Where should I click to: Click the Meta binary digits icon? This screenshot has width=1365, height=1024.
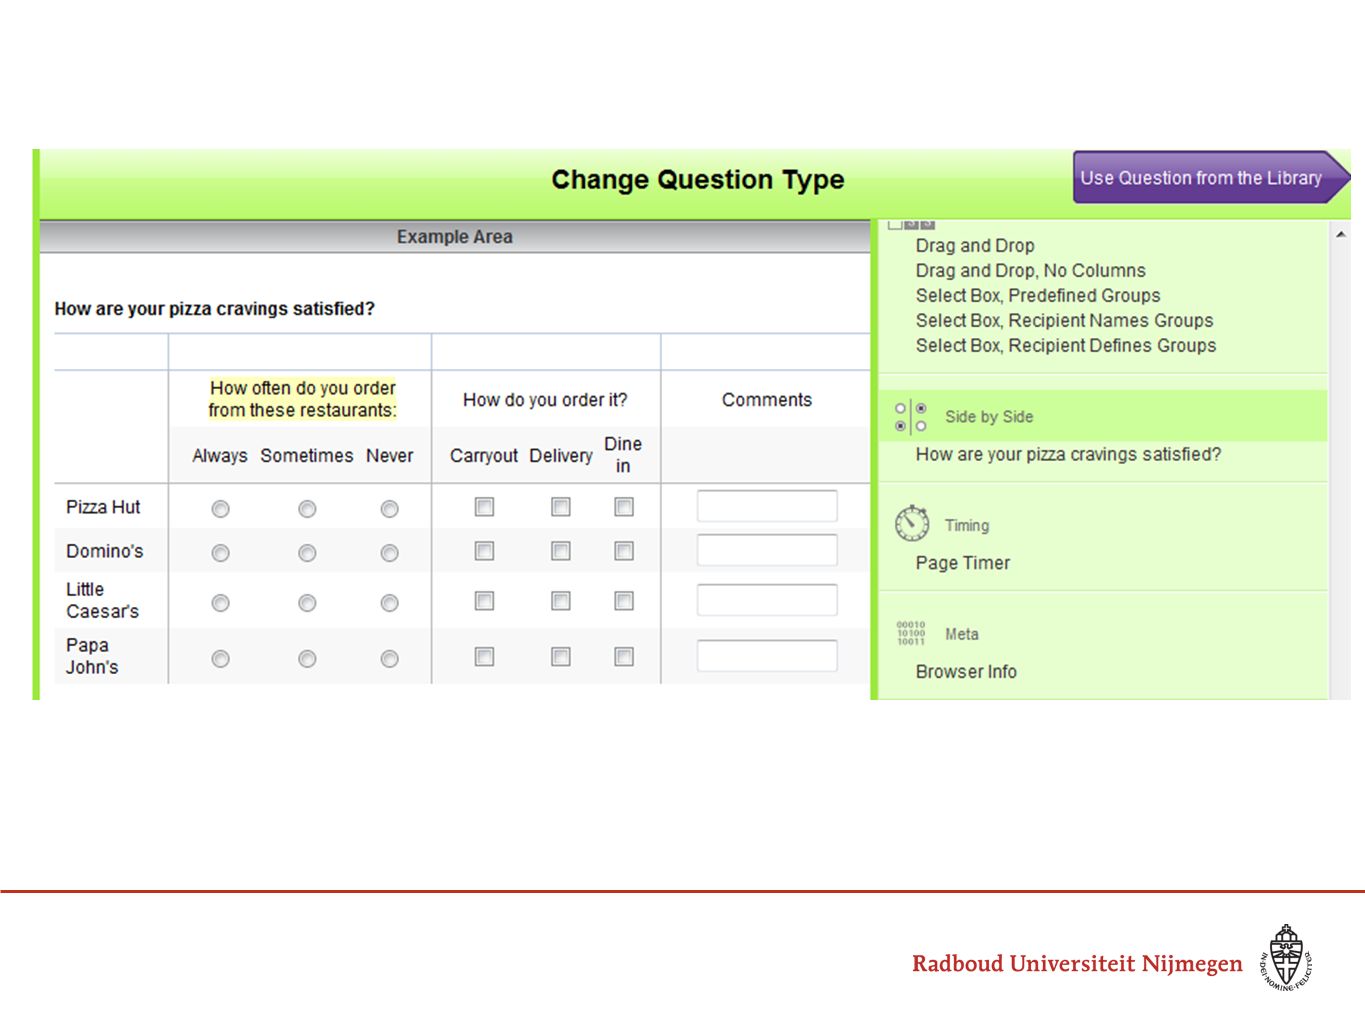coord(911,633)
